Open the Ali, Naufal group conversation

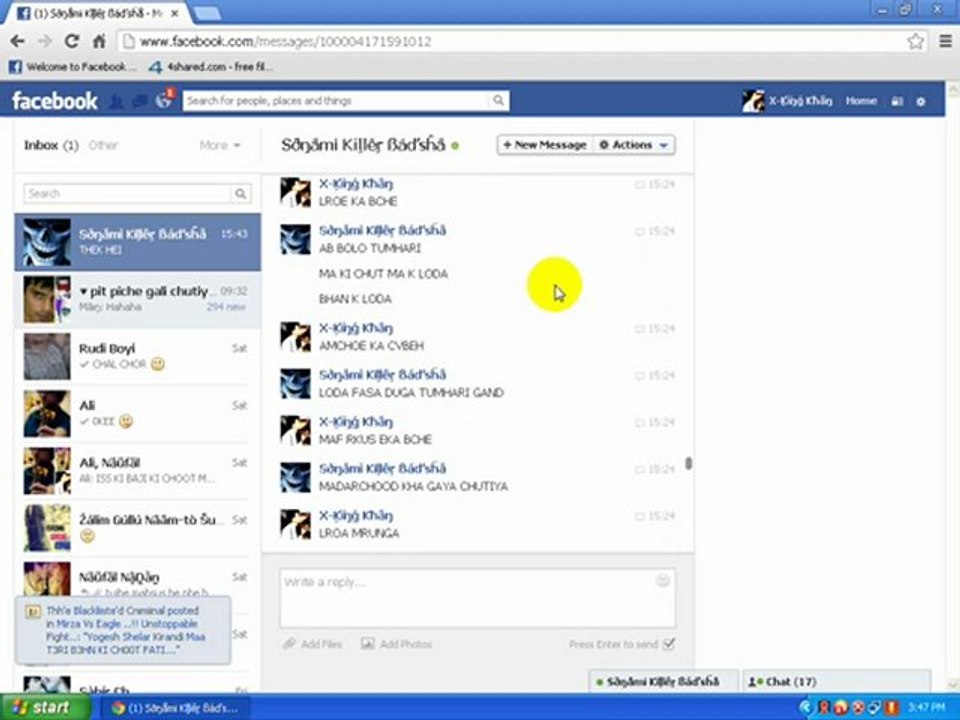[x=138, y=471]
